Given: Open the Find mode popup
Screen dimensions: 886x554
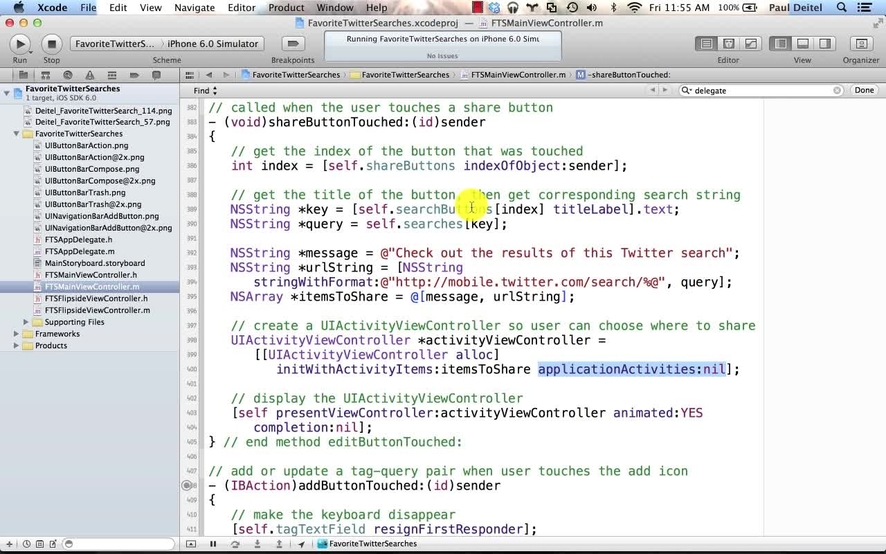Looking at the screenshot, I should click(x=205, y=90).
